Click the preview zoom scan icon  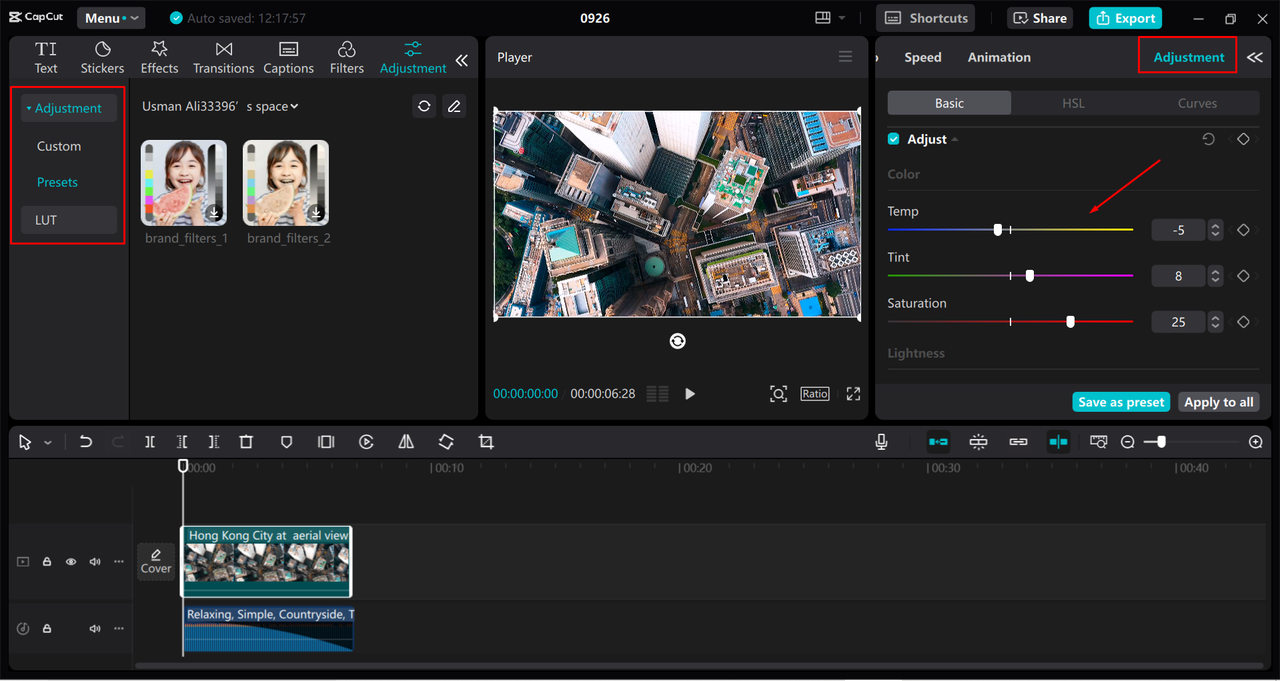[x=778, y=394]
